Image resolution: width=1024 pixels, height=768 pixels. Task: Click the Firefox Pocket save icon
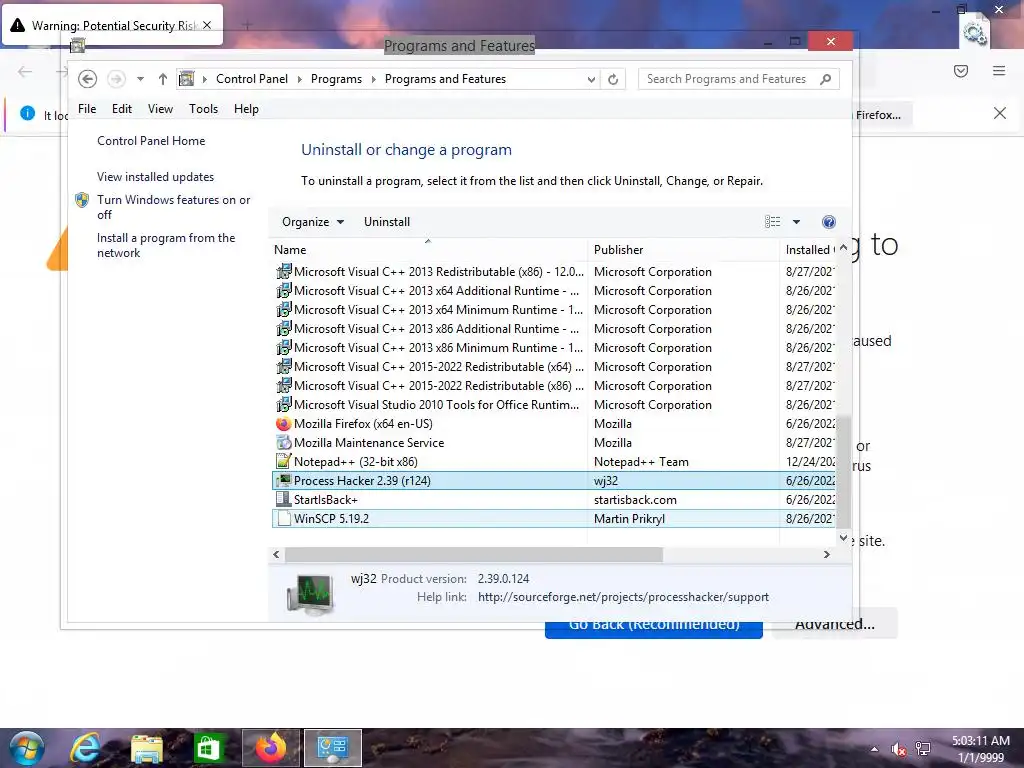click(961, 71)
